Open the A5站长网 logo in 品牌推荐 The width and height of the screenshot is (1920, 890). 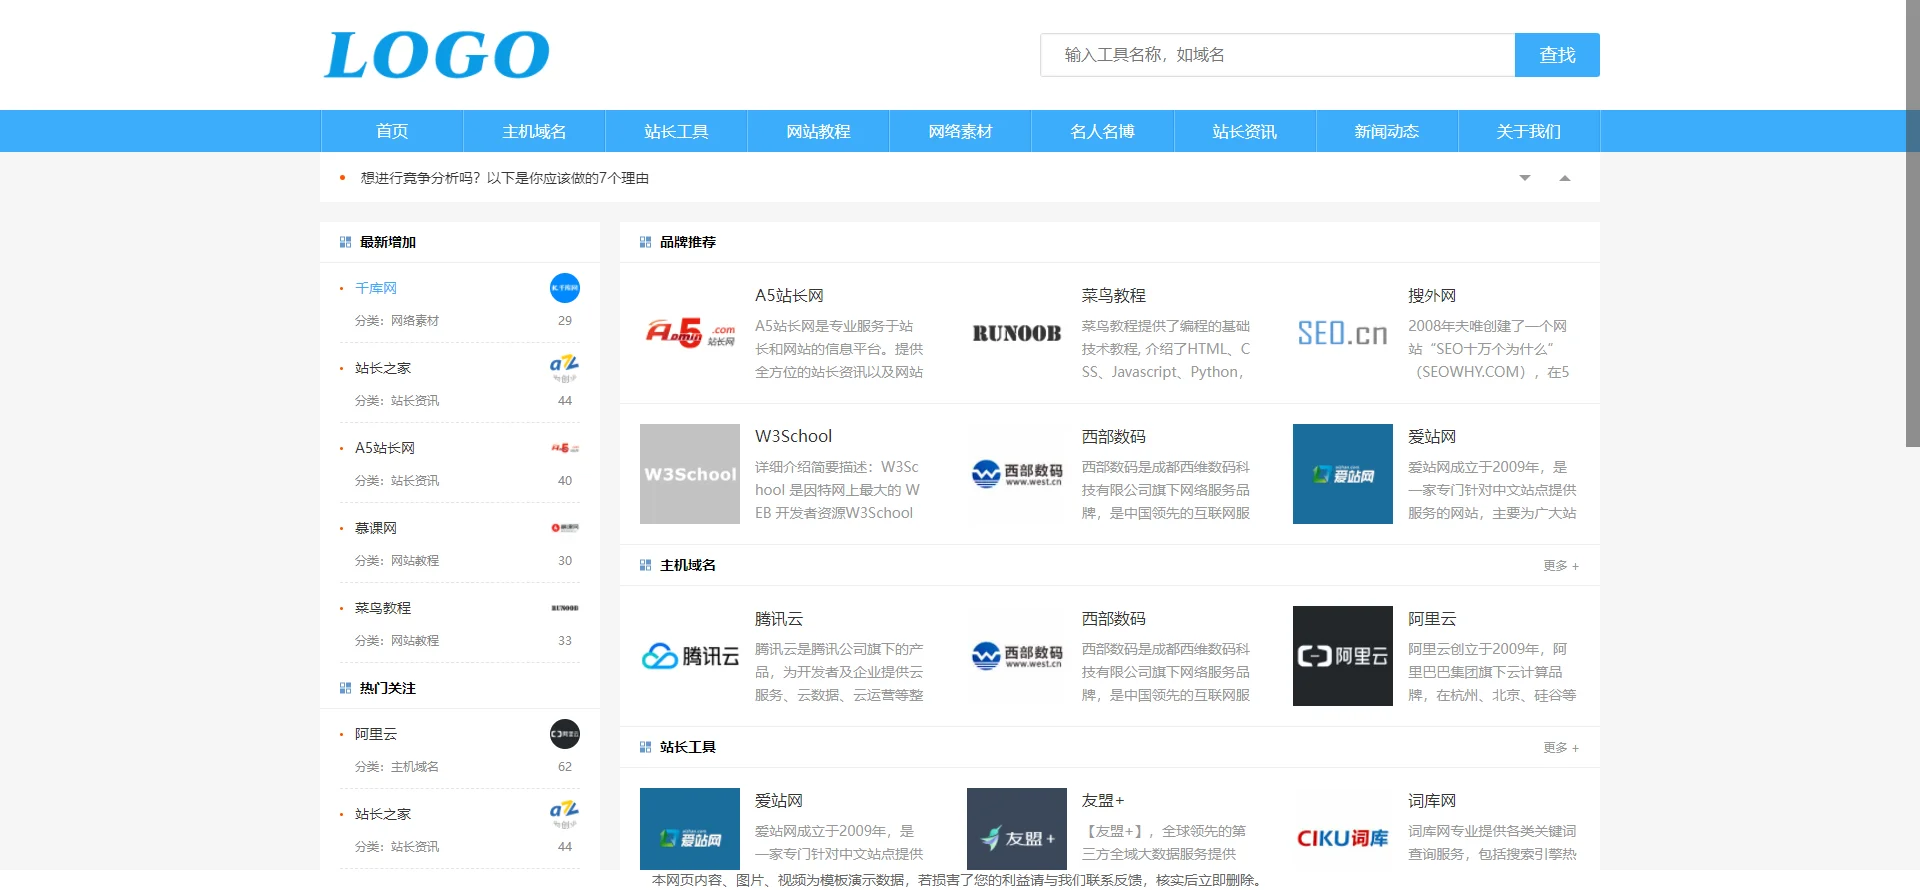[690, 333]
